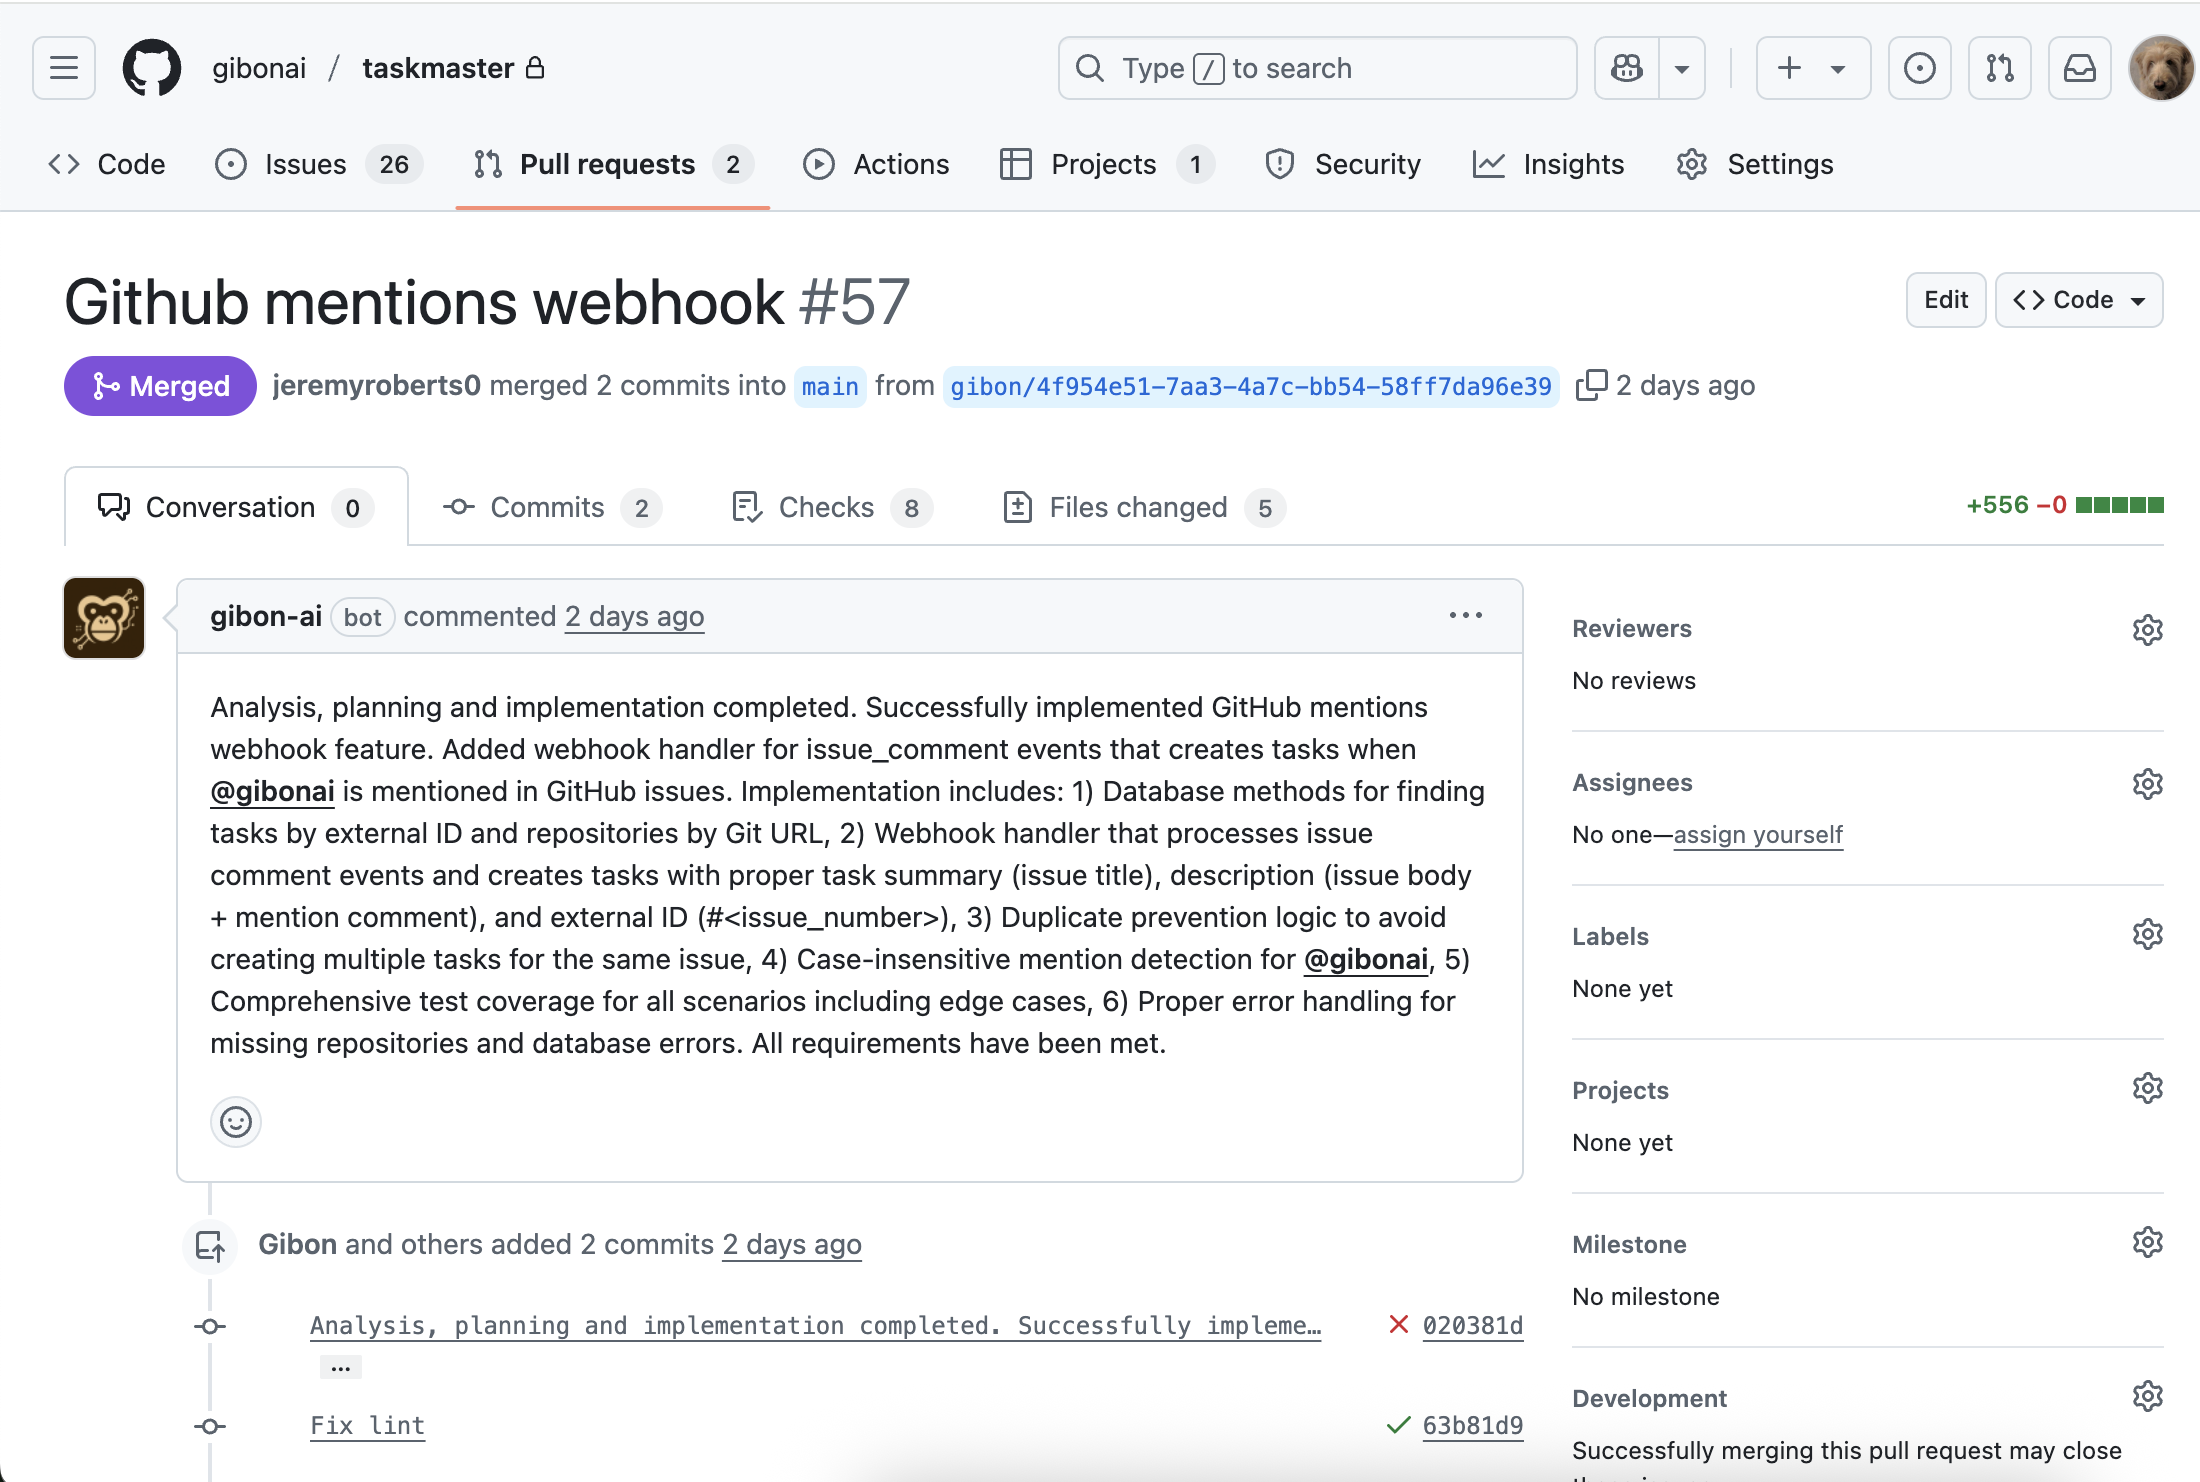Select the Commits tab
The height and width of the screenshot is (1482, 2200).
[x=551, y=508]
